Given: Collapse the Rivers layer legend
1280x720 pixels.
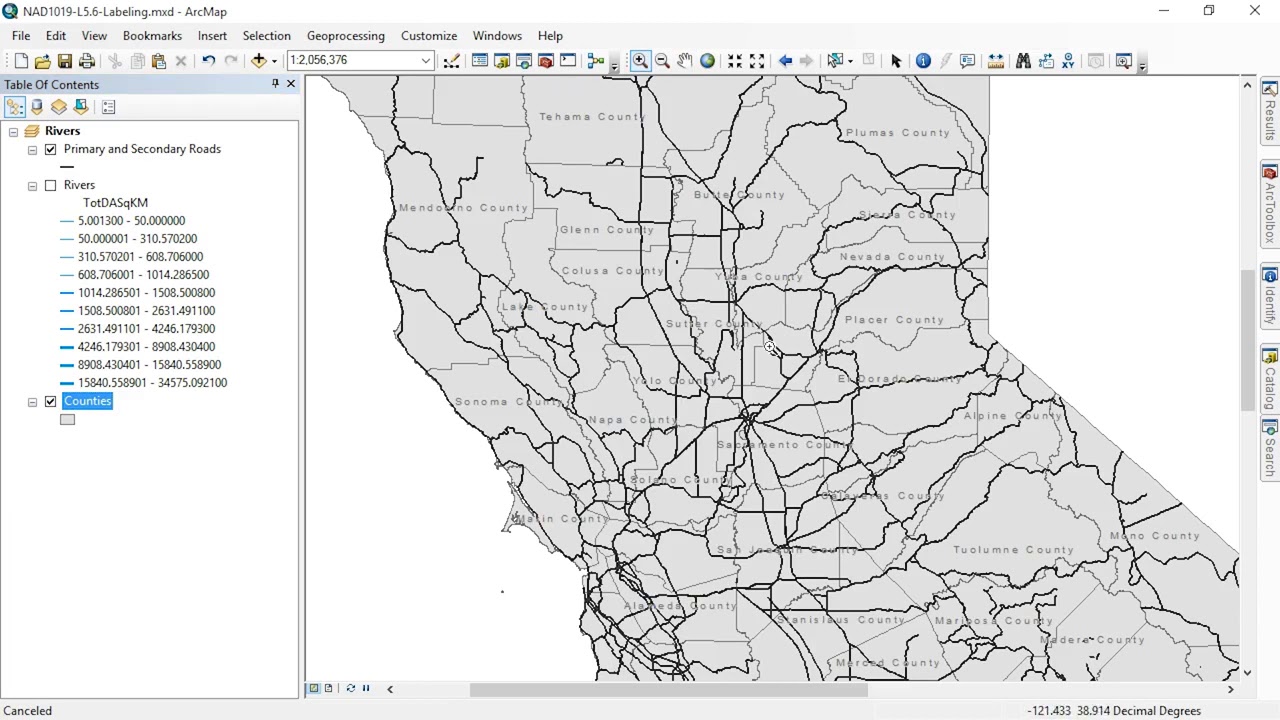Looking at the screenshot, I should coord(32,185).
